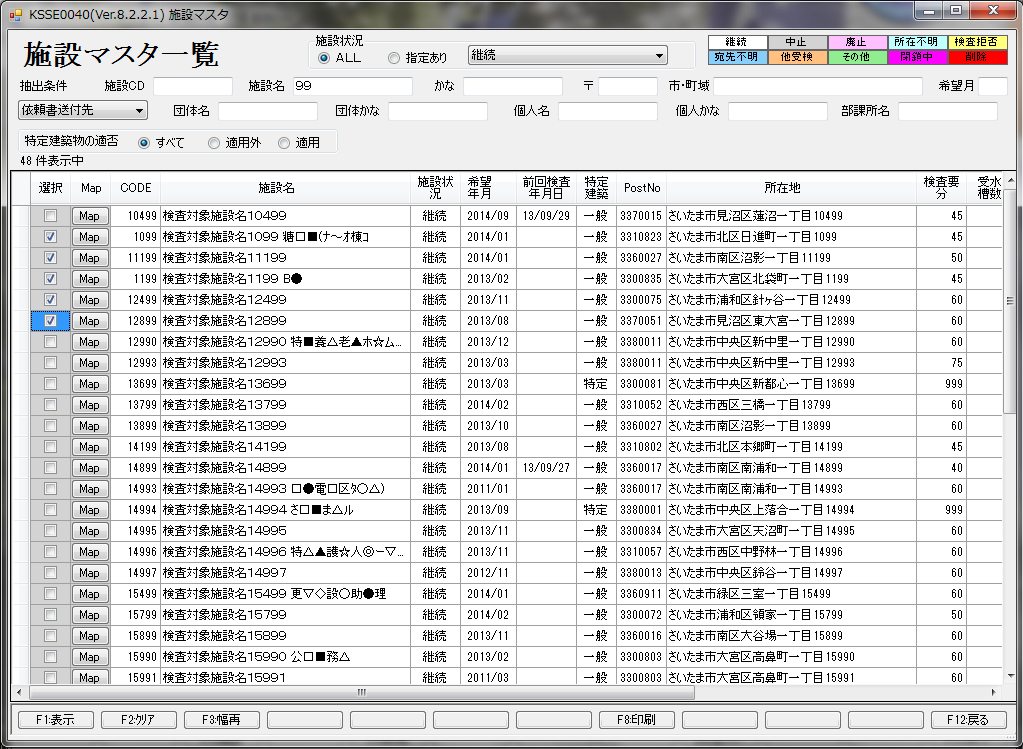This screenshot has width=1023, height=749.
Task: Click the 個人名 input field
Action: (x=607, y=111)
